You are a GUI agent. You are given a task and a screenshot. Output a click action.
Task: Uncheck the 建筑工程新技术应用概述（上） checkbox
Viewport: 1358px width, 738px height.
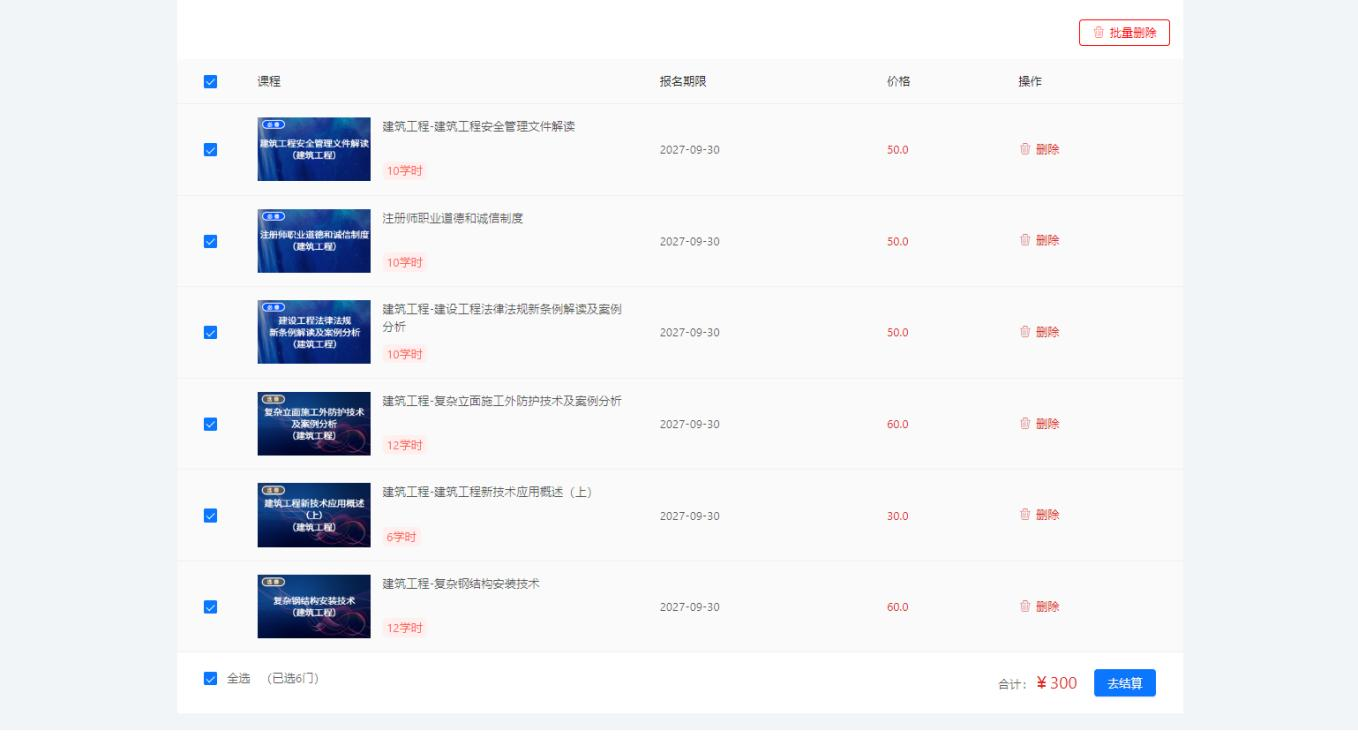coord(210,516)
